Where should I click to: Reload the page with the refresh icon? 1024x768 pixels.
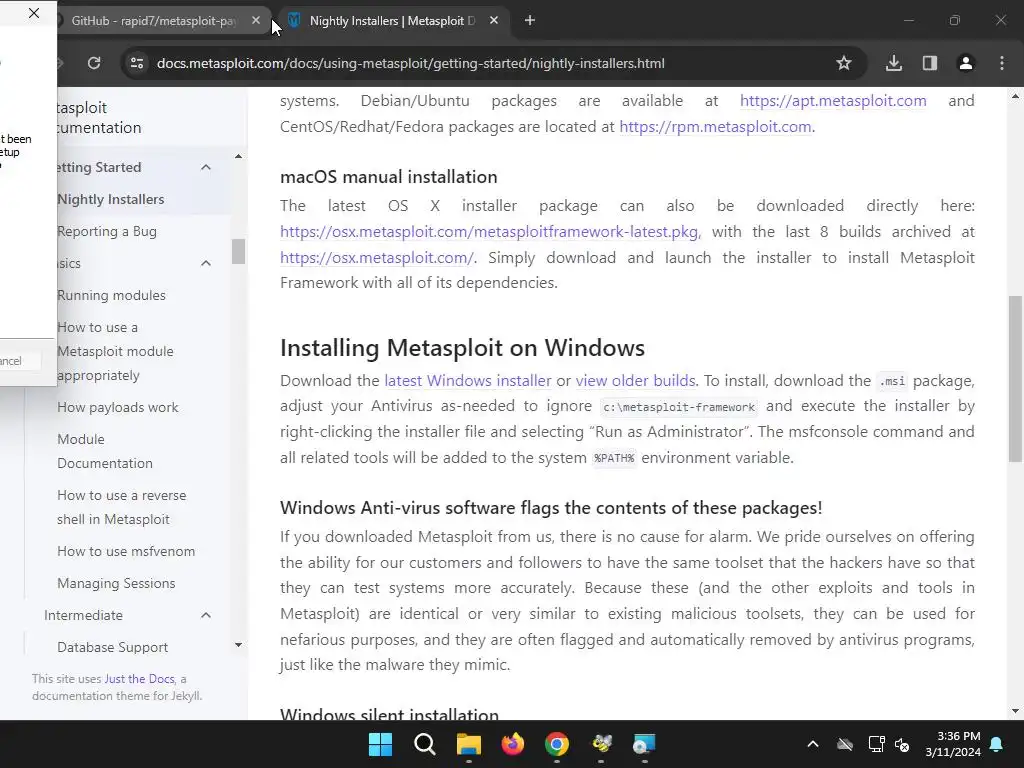pos(94,63)
